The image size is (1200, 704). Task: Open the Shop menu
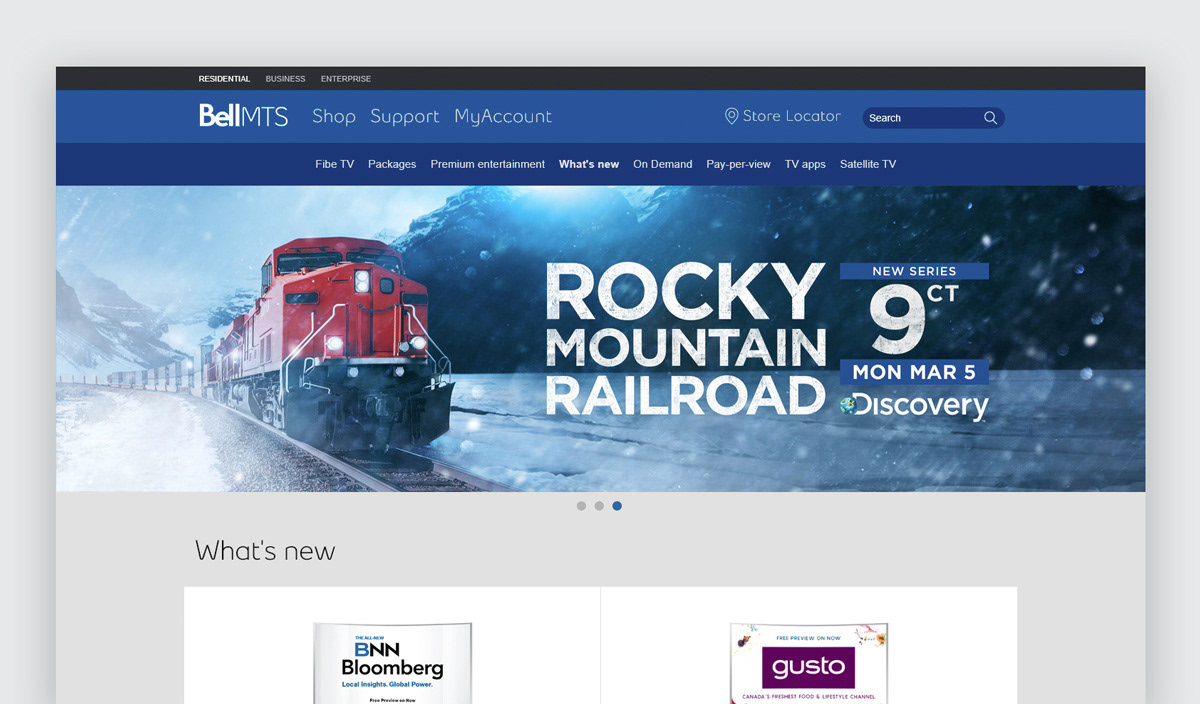point(334,116)
